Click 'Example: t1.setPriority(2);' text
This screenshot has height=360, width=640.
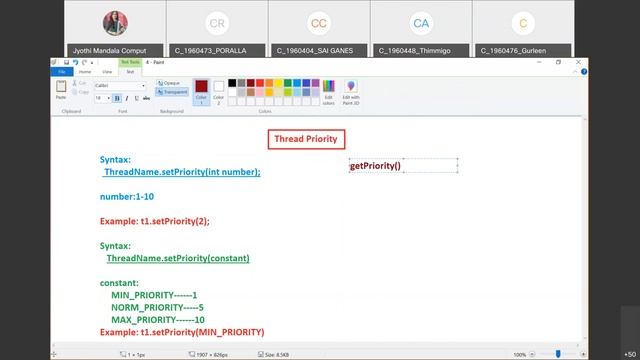(x=155, y=221)
